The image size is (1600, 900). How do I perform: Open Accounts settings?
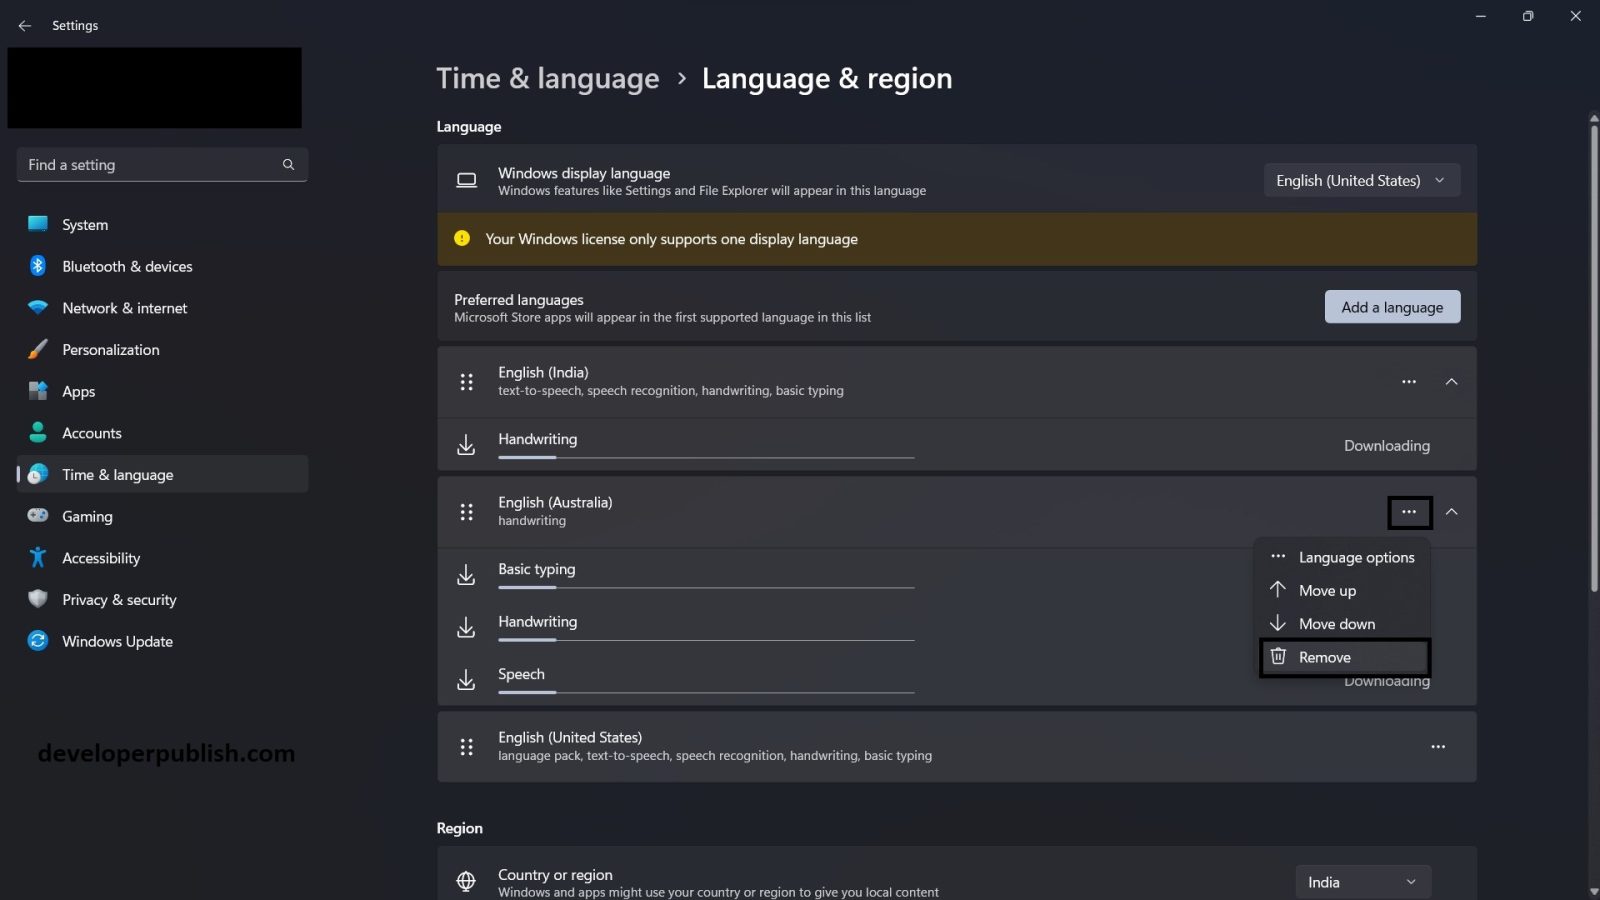pyautogui.click(x=92, y=432)
